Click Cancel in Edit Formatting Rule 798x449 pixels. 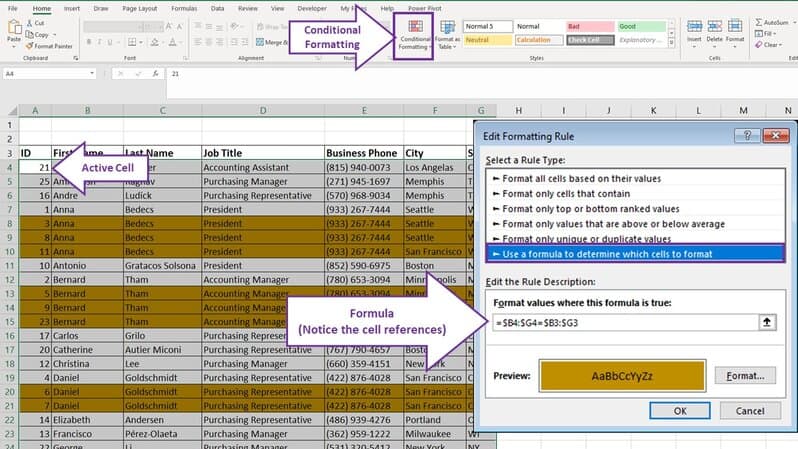750,410
